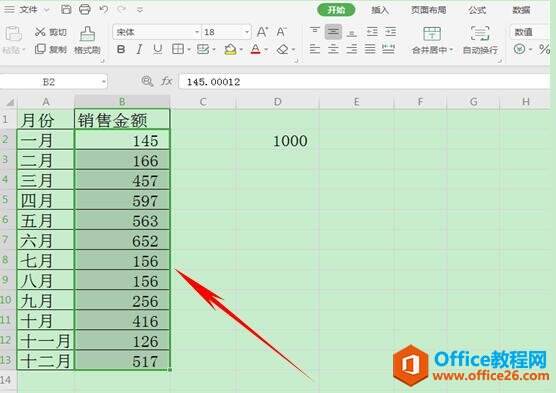556x393 pixels.
Task: Open the Name Box dropdown arrow
Action: tap(104, 82)
